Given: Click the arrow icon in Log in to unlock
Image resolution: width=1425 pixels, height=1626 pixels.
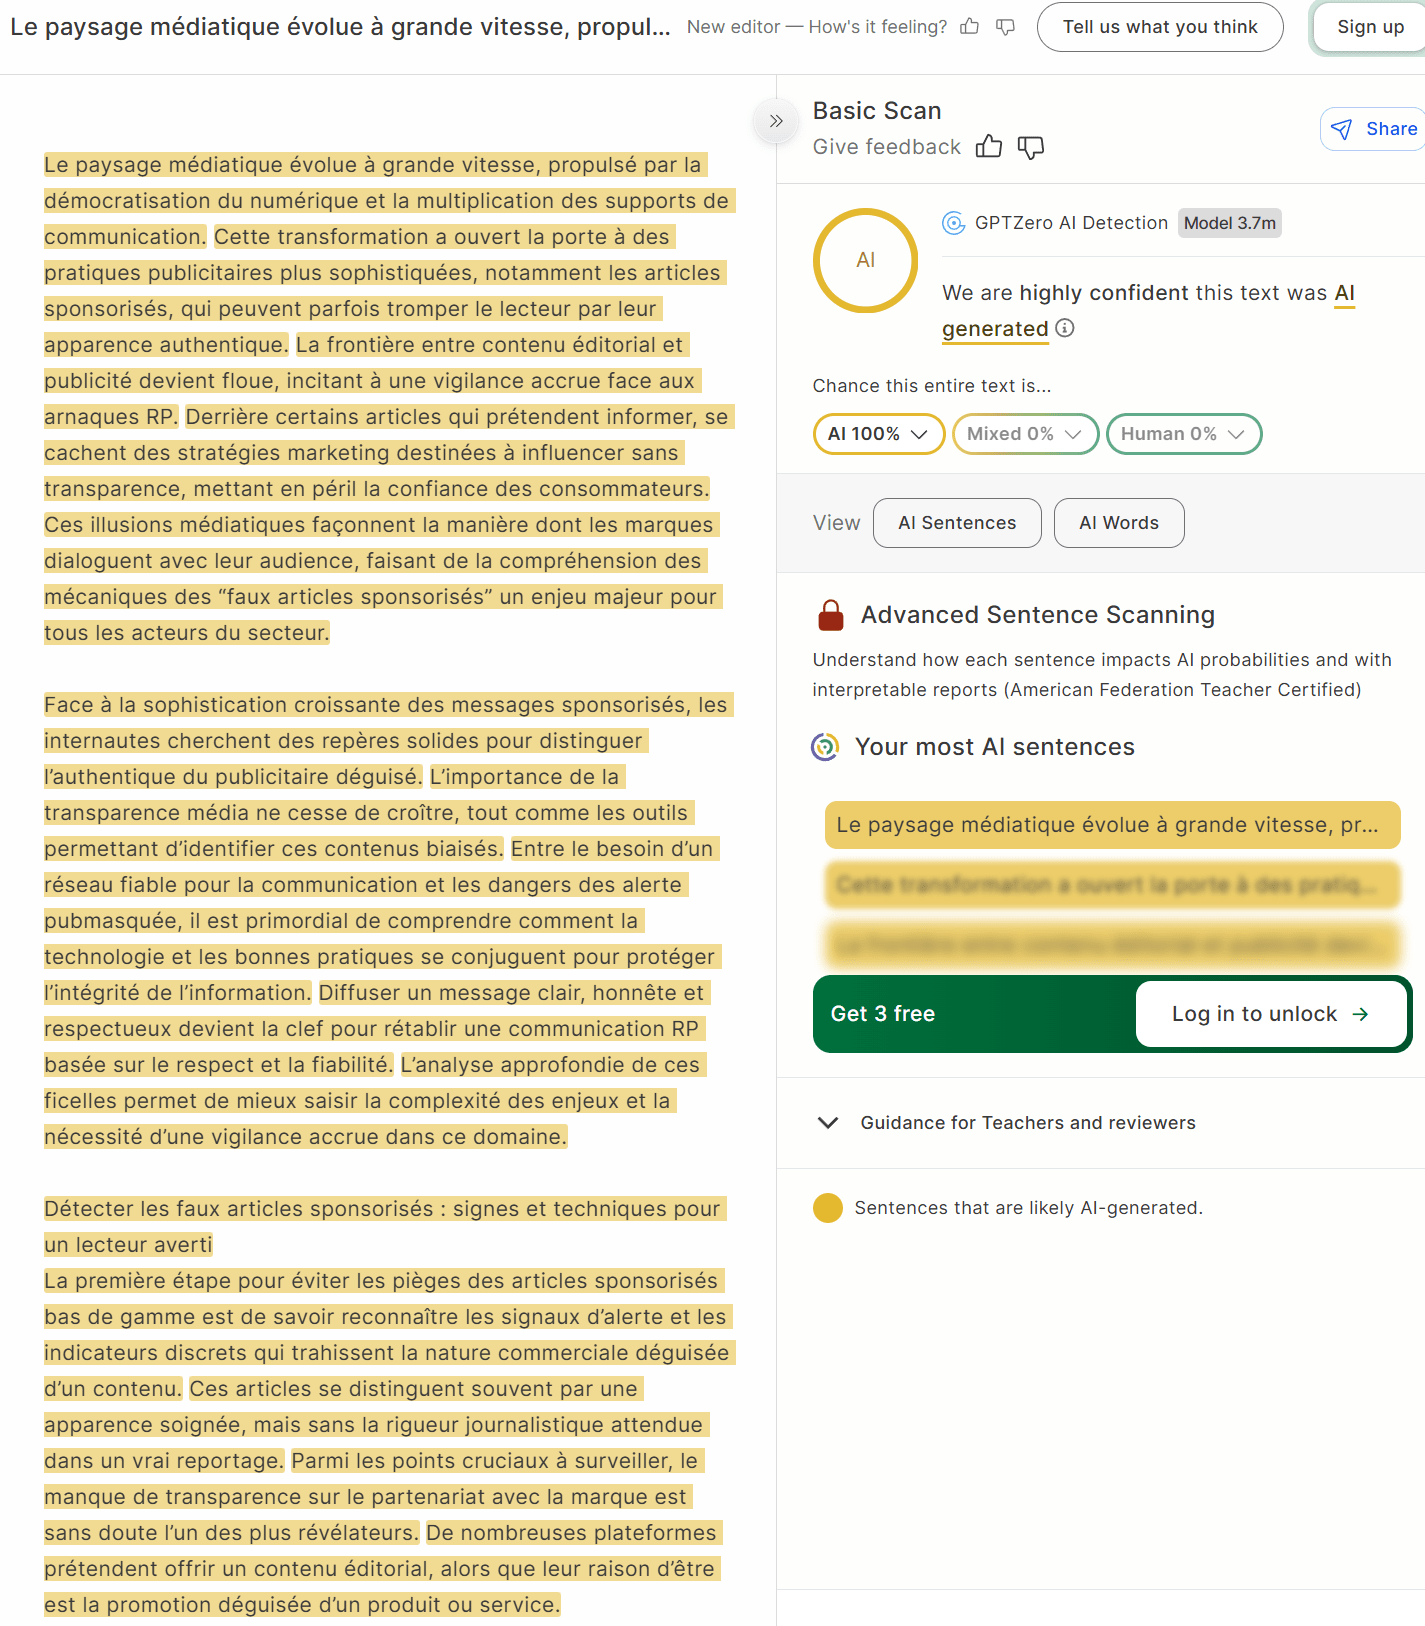Looking at the screenshot, I should (1360, 1014).
